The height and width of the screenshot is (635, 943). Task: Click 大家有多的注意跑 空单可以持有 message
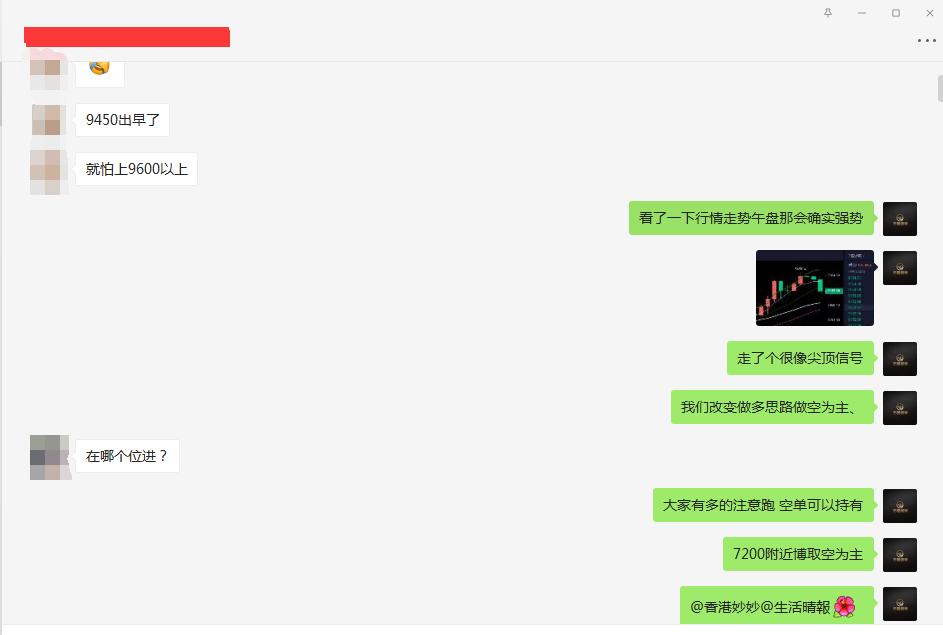pyautogui.click(x=763, y=505)
